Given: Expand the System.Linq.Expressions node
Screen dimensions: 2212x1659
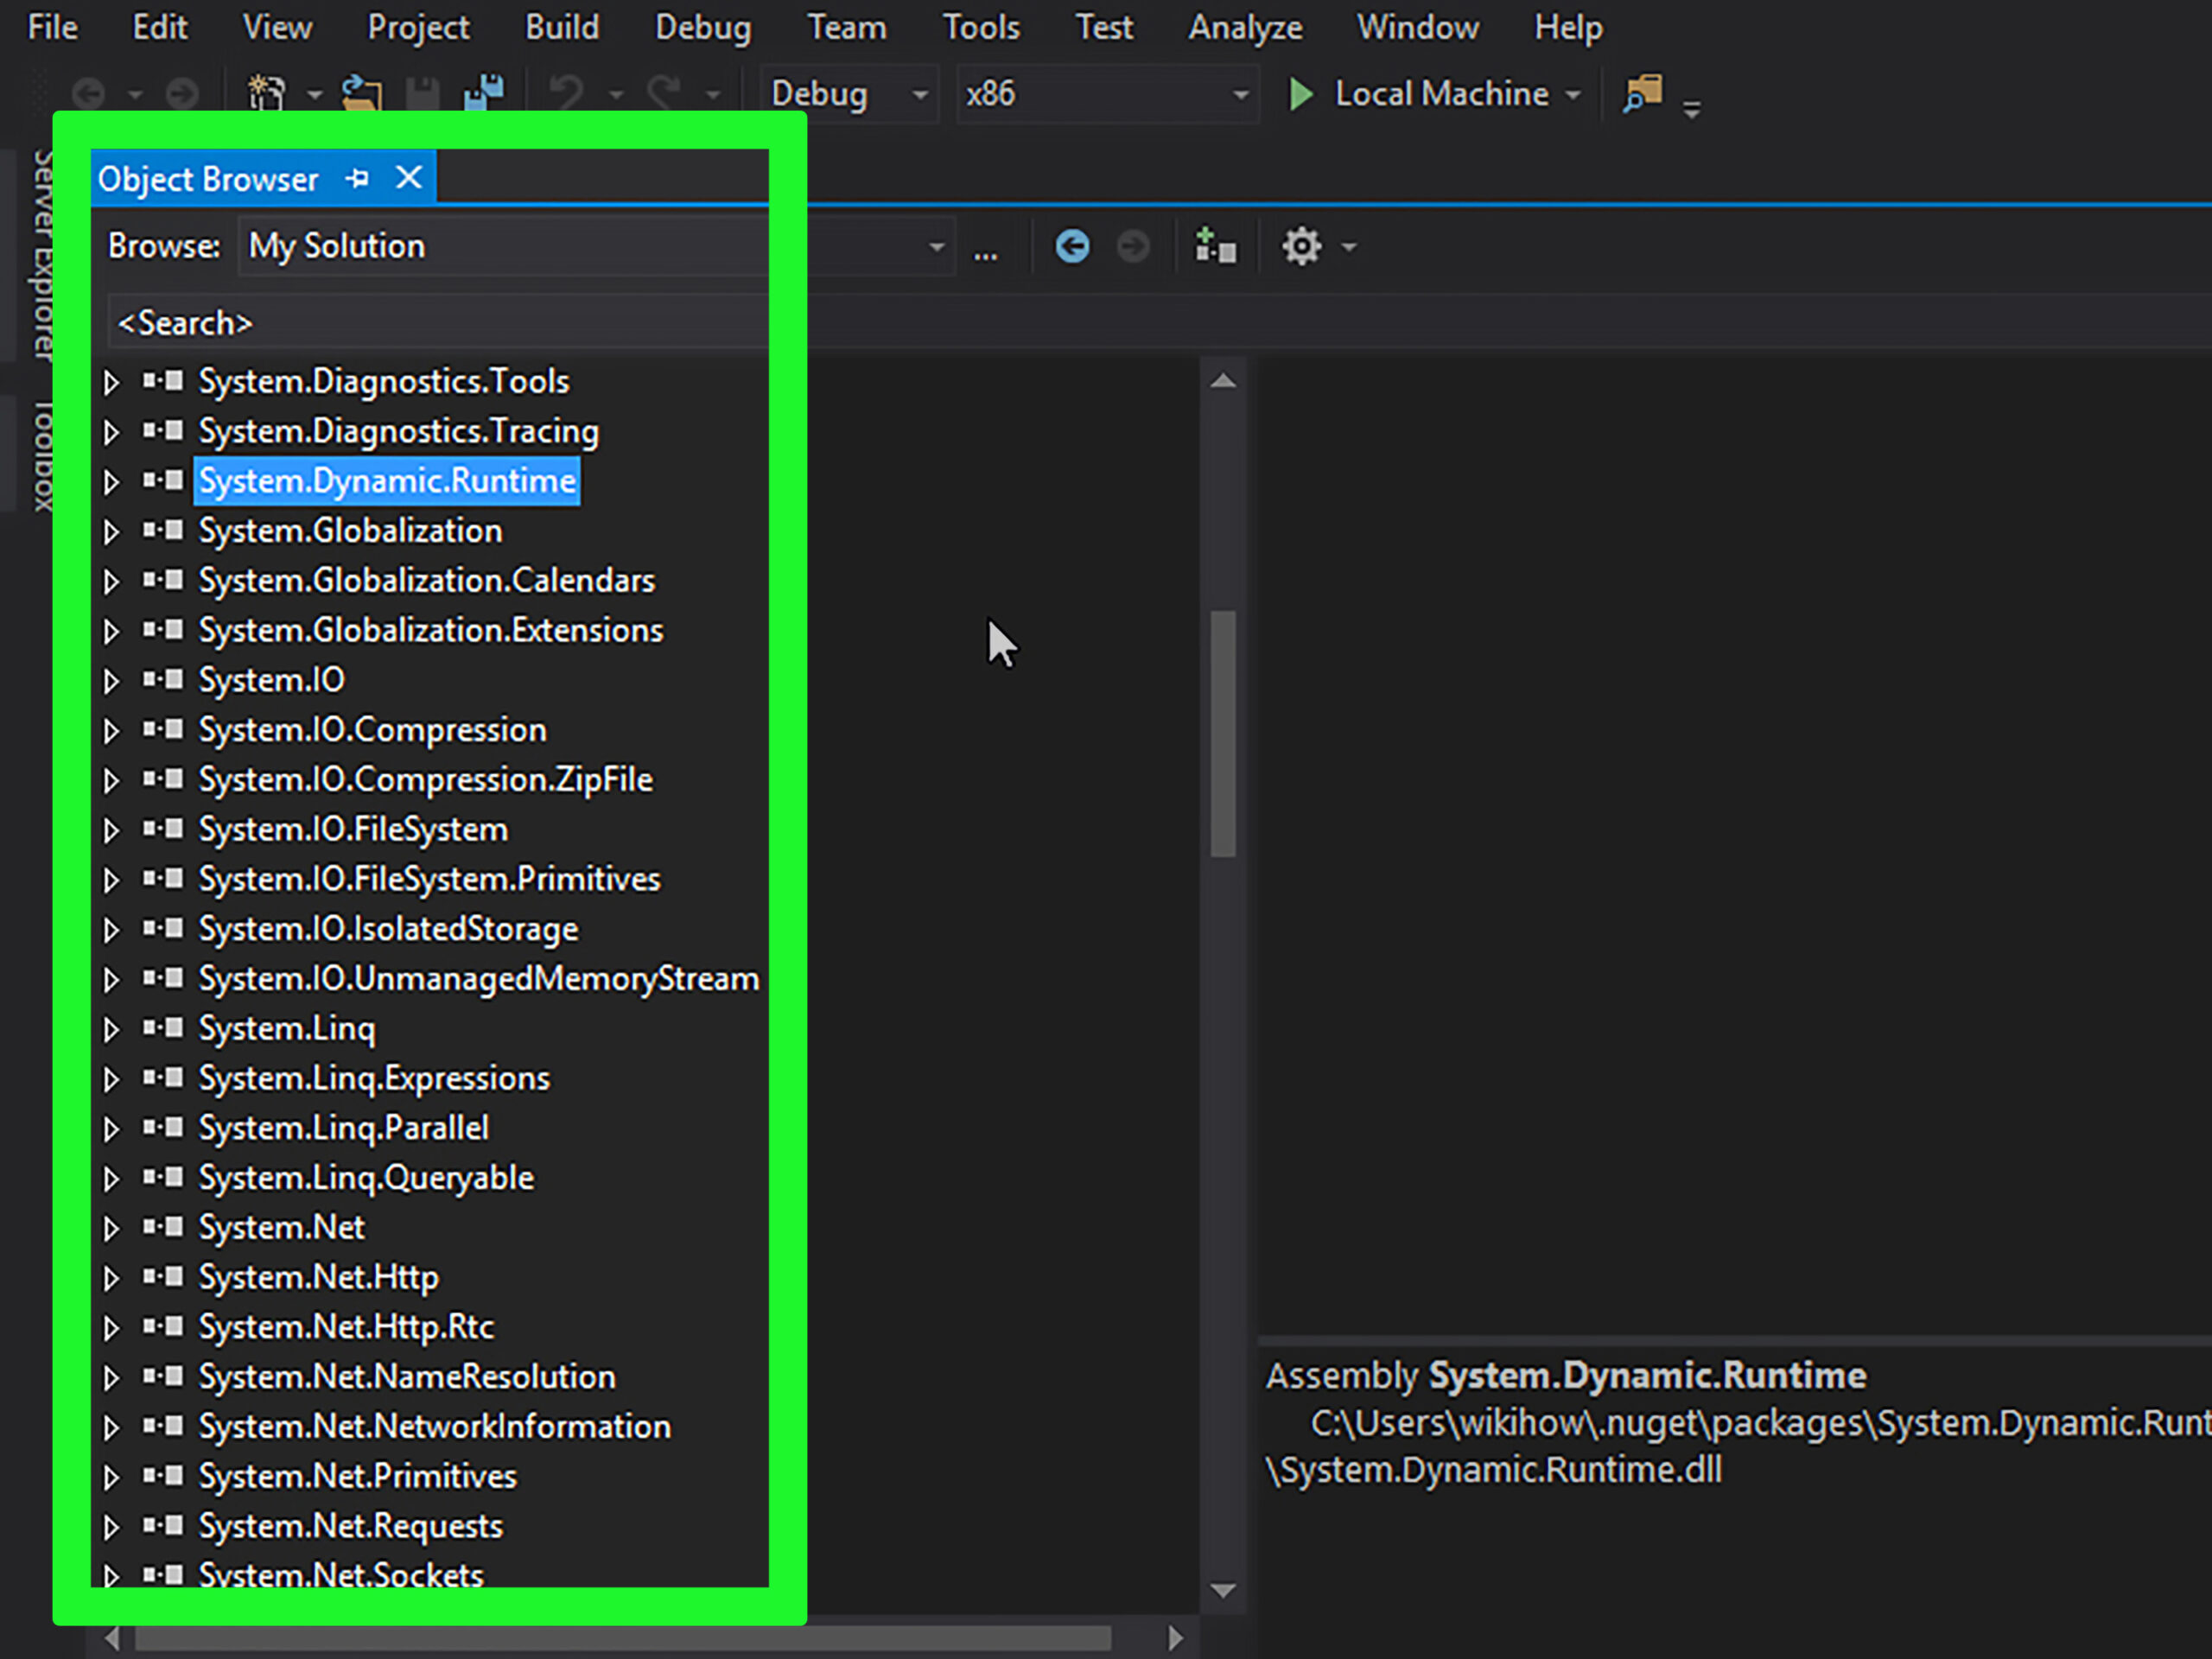Looking at the screenshot, I should [108, 1078].
